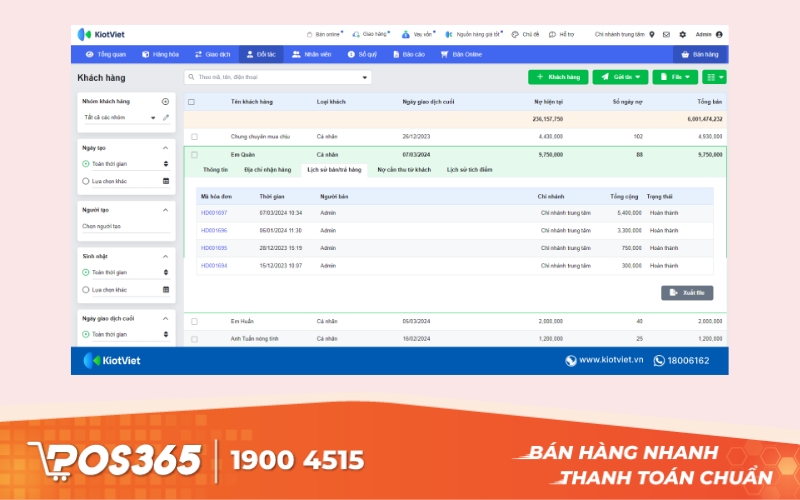Click the green Khách hàng add button
Viewport: 800px width, 500px height.
558,77
